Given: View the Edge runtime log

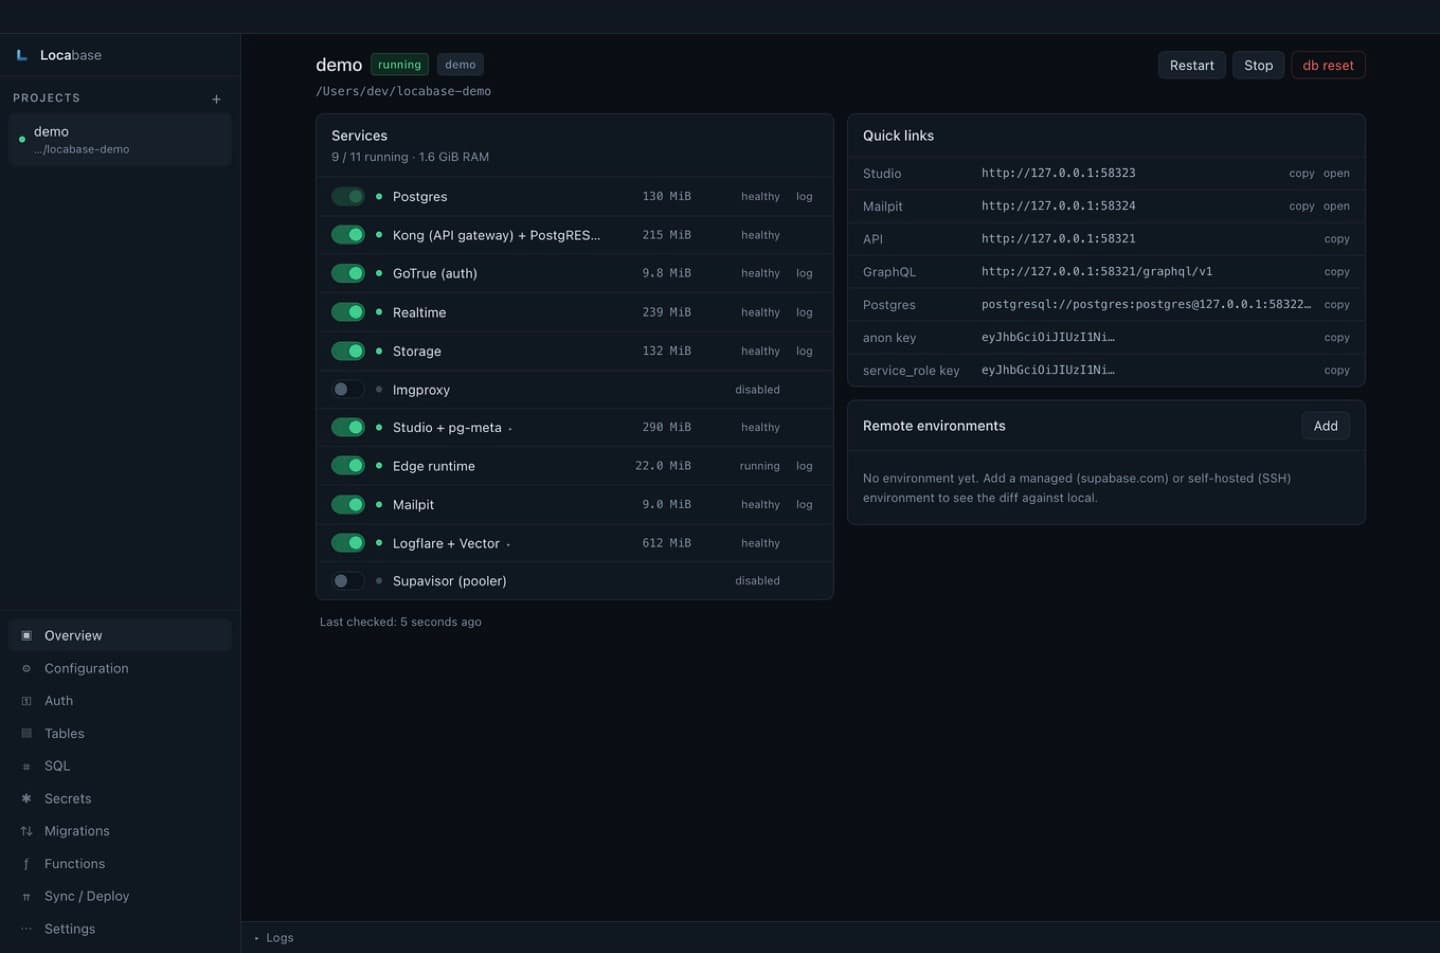Looking at the screenshot, I should 804,466.
